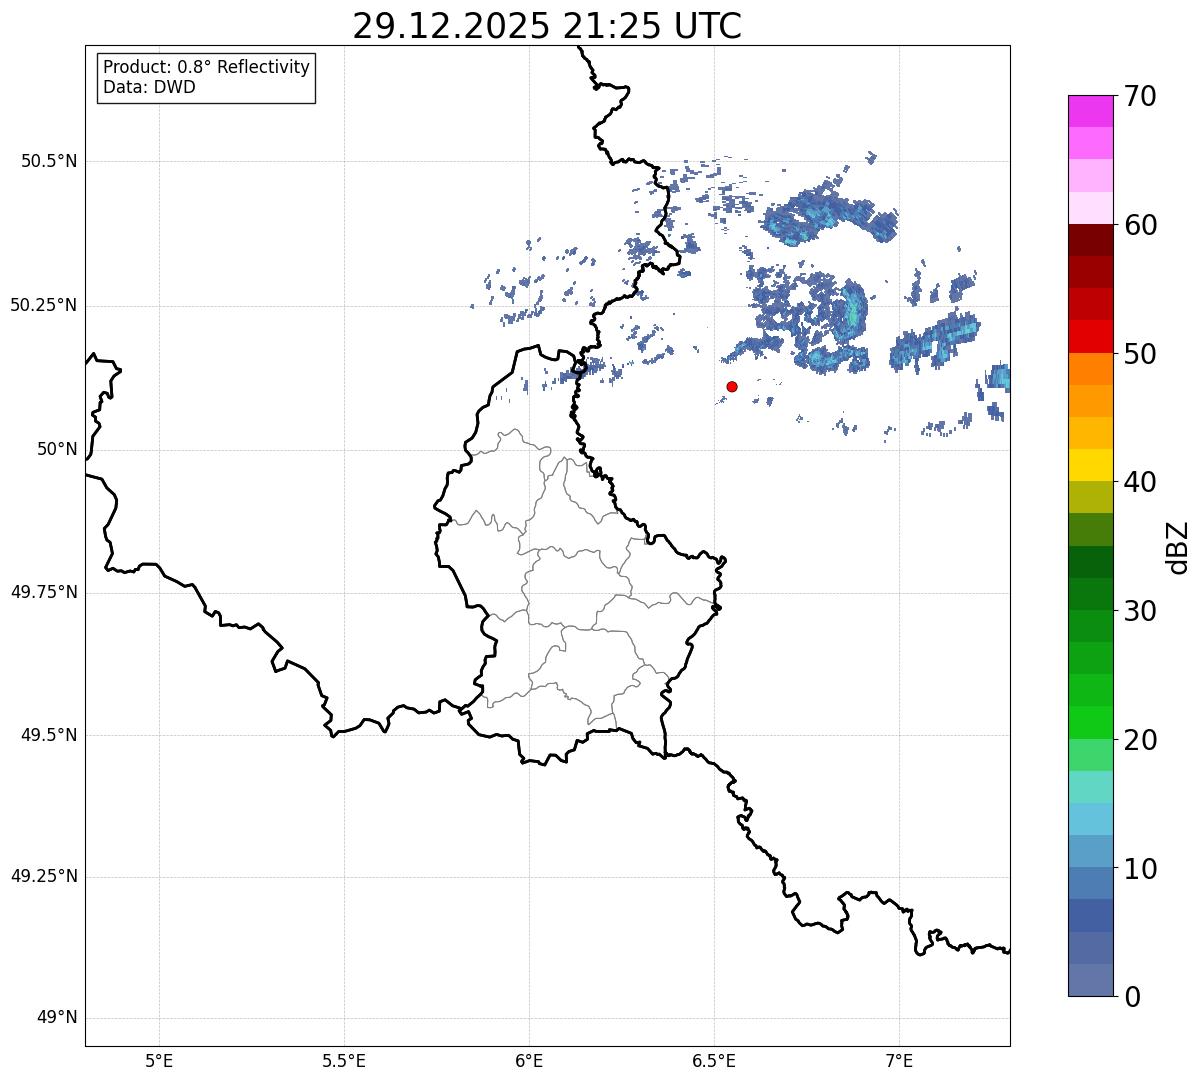The image size is (1202, 1081).
Task: Click the colorbar tick label 30
Action: coord(1140,611)
